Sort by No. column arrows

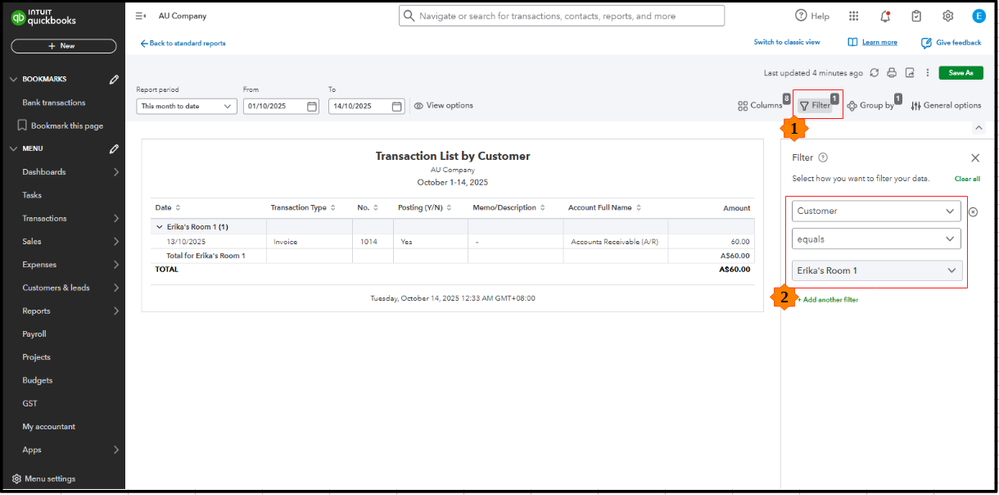click(x=375, y=208)
